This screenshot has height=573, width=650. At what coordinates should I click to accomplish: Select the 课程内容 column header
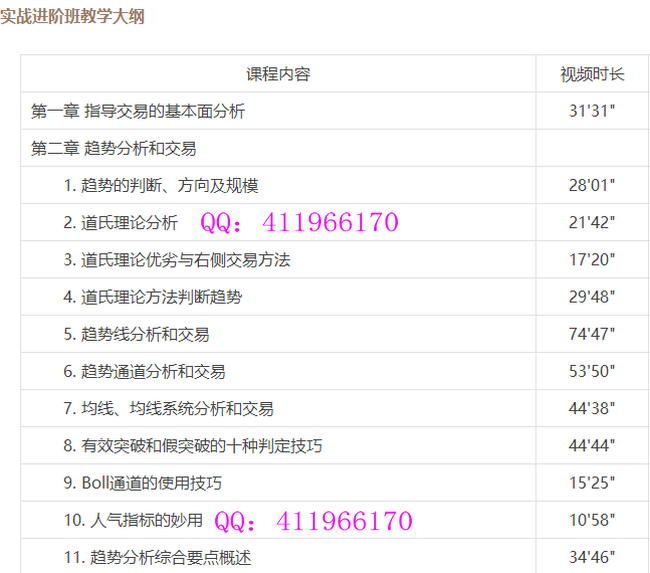(x=278, y=74)
